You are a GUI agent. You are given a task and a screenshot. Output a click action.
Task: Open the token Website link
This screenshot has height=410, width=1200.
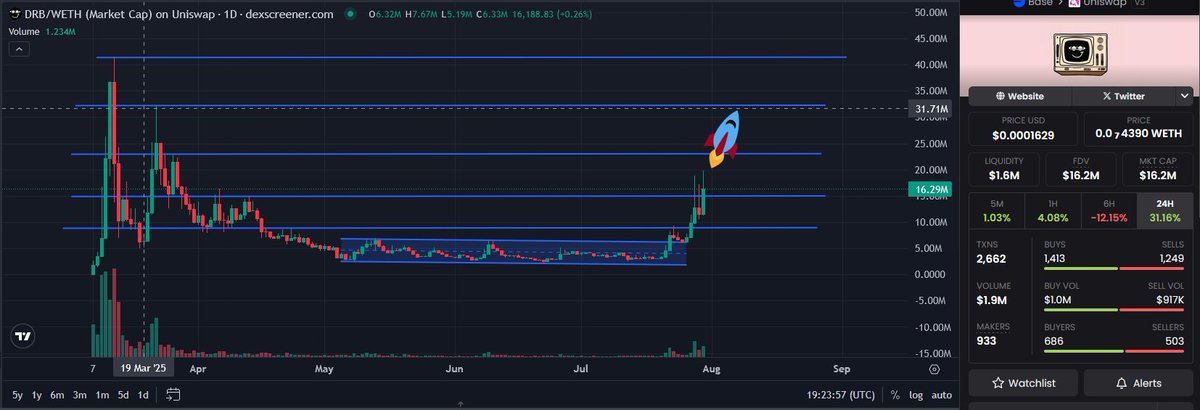click(1020, 96)
